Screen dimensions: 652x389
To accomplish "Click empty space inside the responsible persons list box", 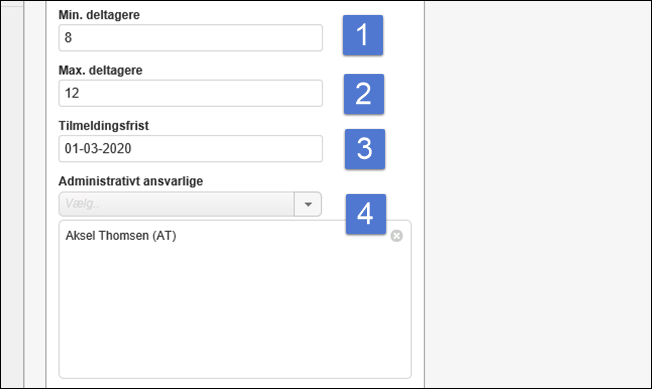I will pyautogui.click(x=235, y=312).
